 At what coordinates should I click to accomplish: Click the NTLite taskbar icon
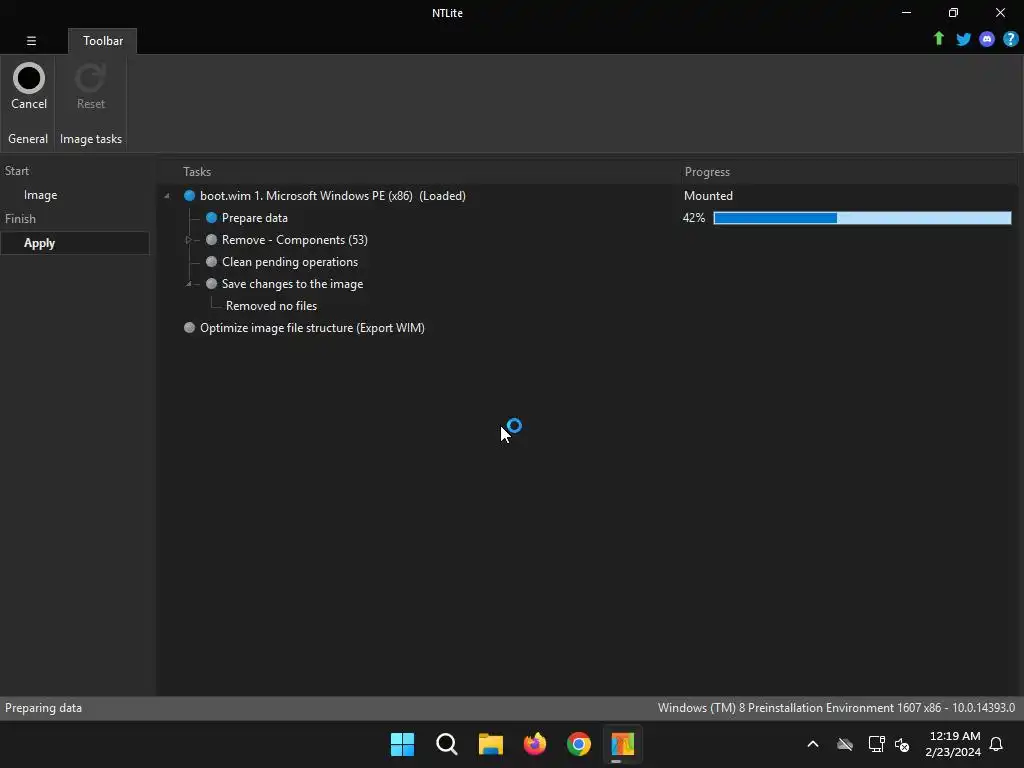click(623, 744)
